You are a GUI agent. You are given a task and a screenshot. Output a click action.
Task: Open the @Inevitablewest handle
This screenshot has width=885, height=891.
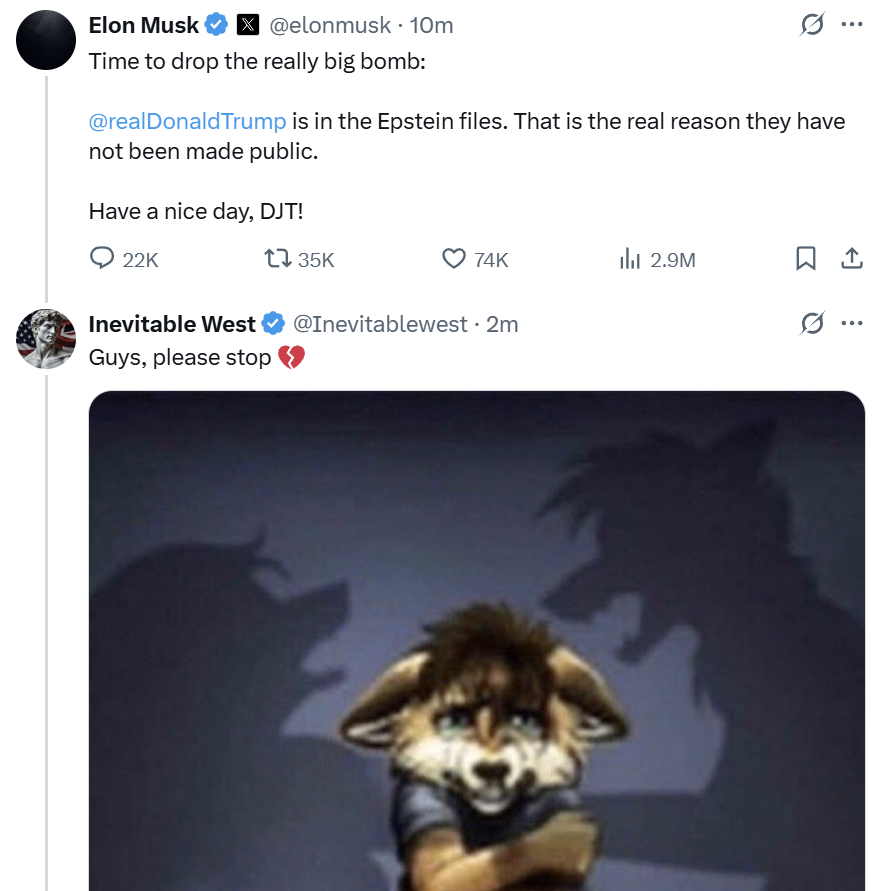(x=380, y=324)
